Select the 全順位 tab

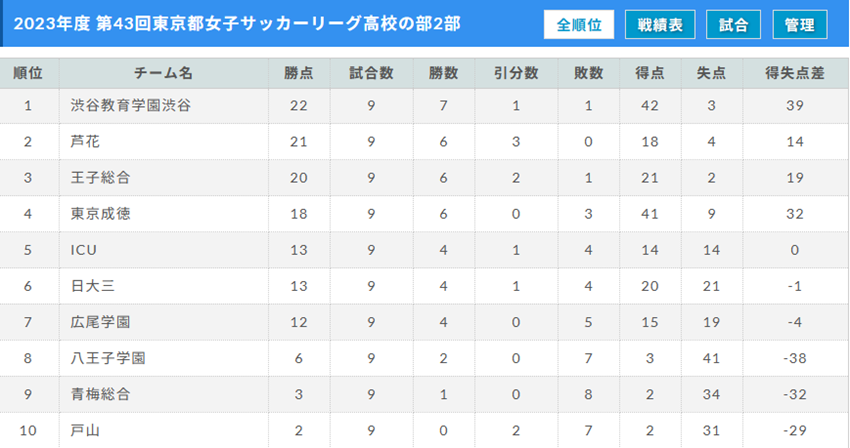click(x=579, y=24)
